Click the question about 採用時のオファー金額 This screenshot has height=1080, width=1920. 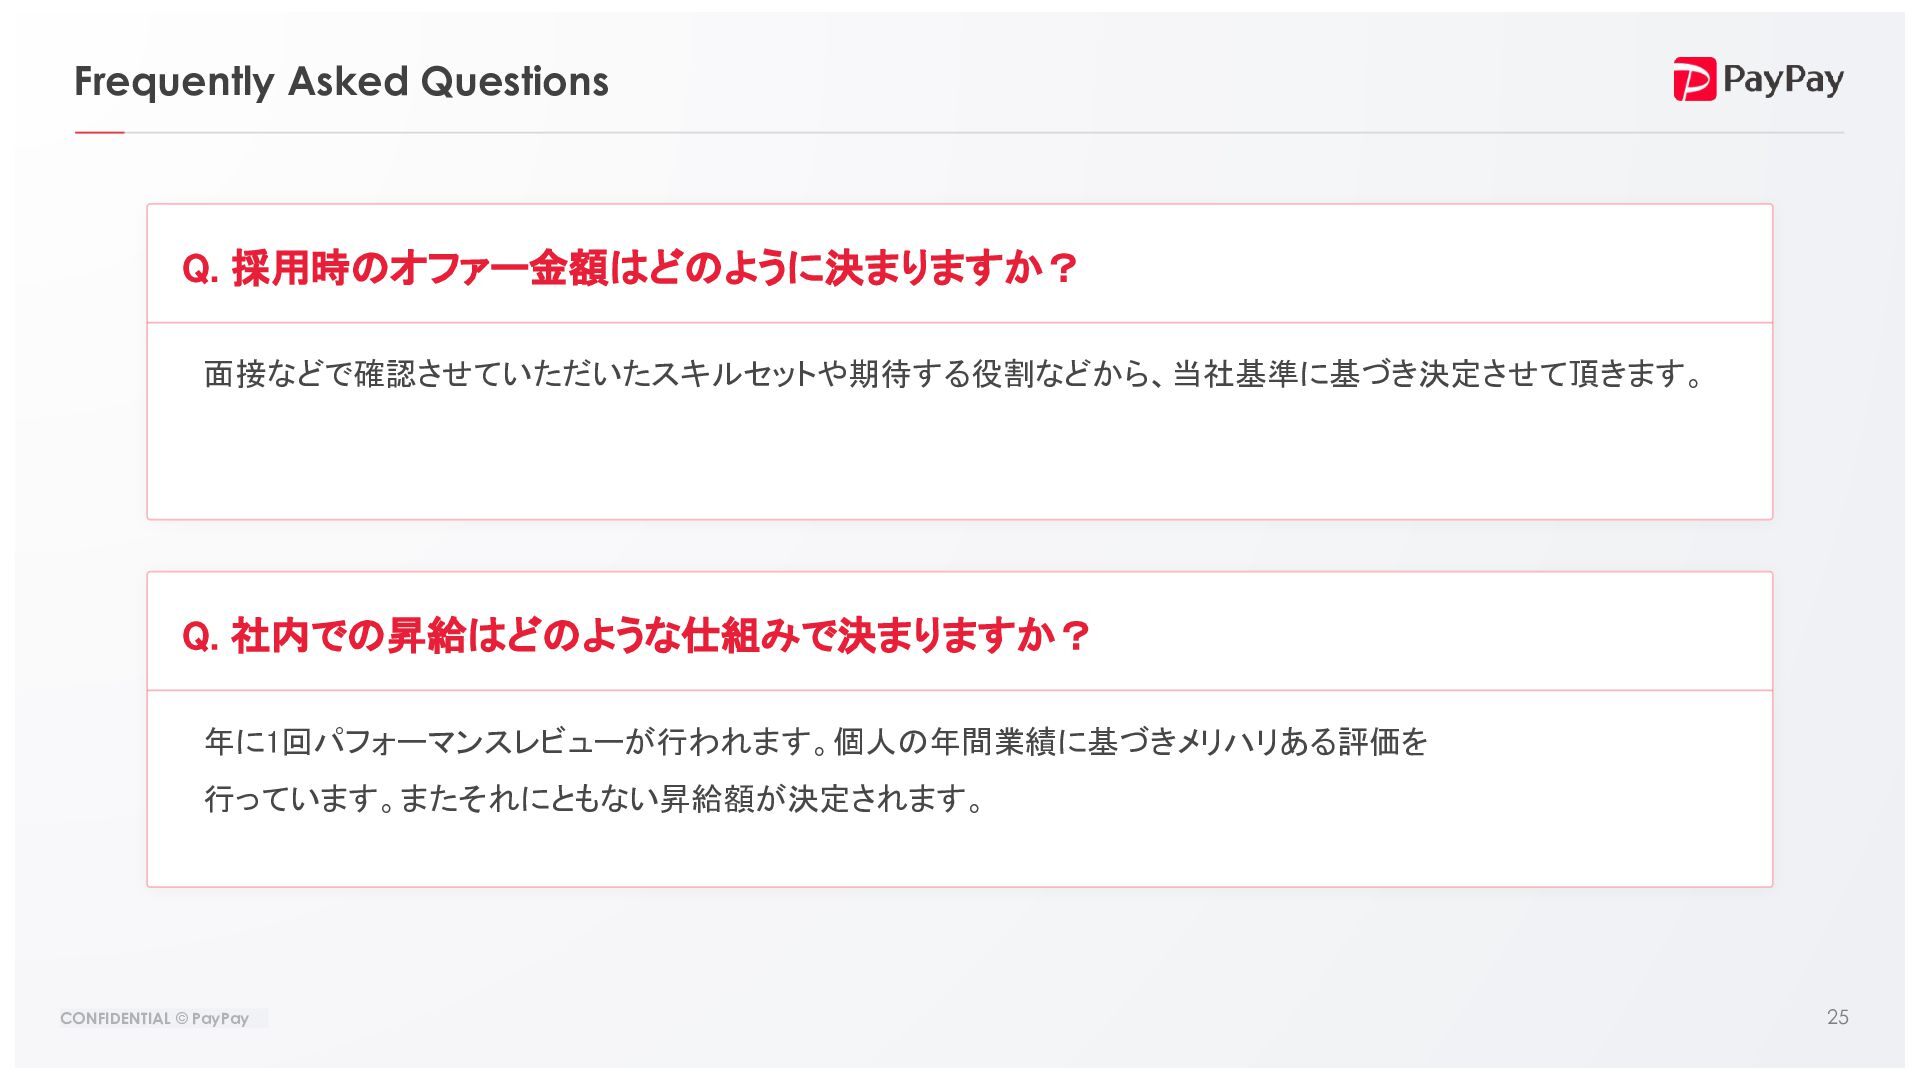pos(629,268)
